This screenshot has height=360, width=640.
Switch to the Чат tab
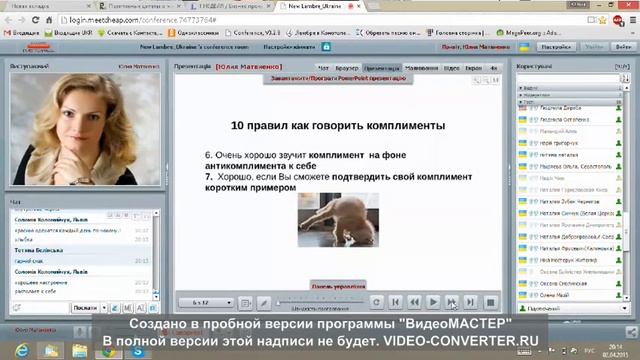point(323,68)
